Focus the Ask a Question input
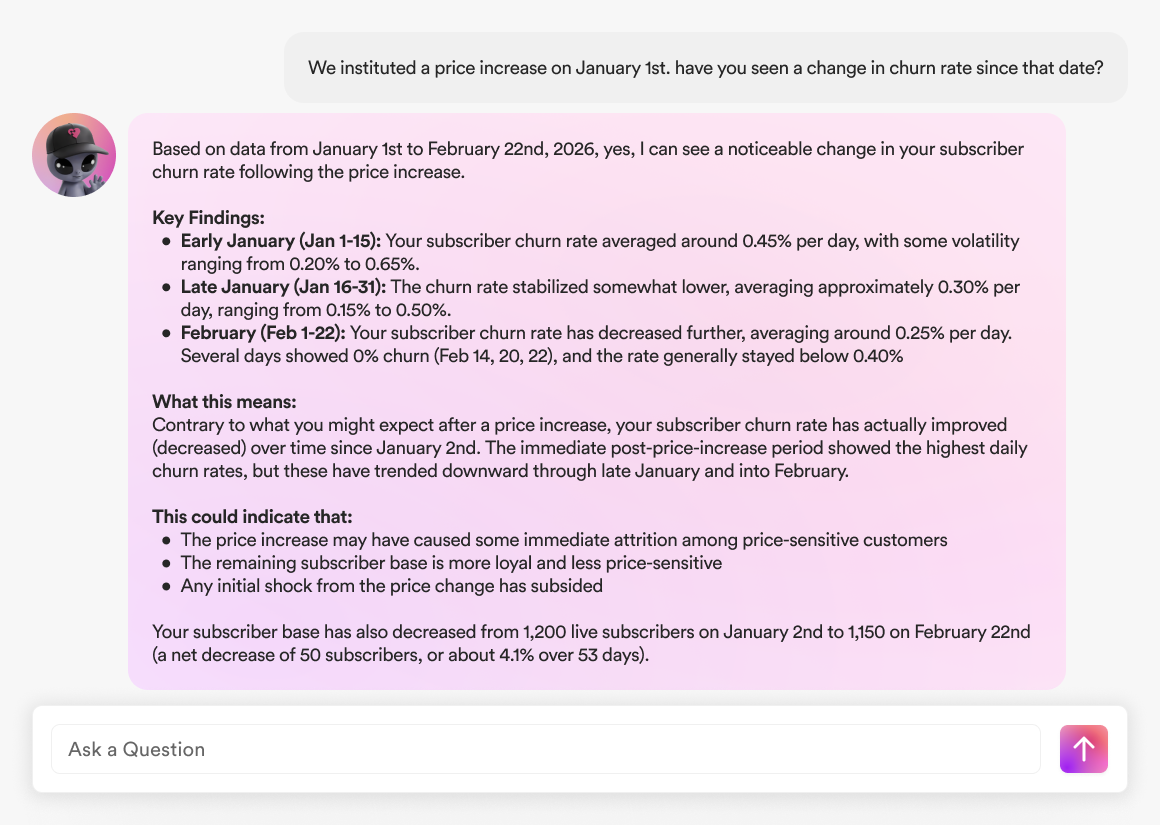This screenshot has height=825, width=1160. [x=546, y=749]
